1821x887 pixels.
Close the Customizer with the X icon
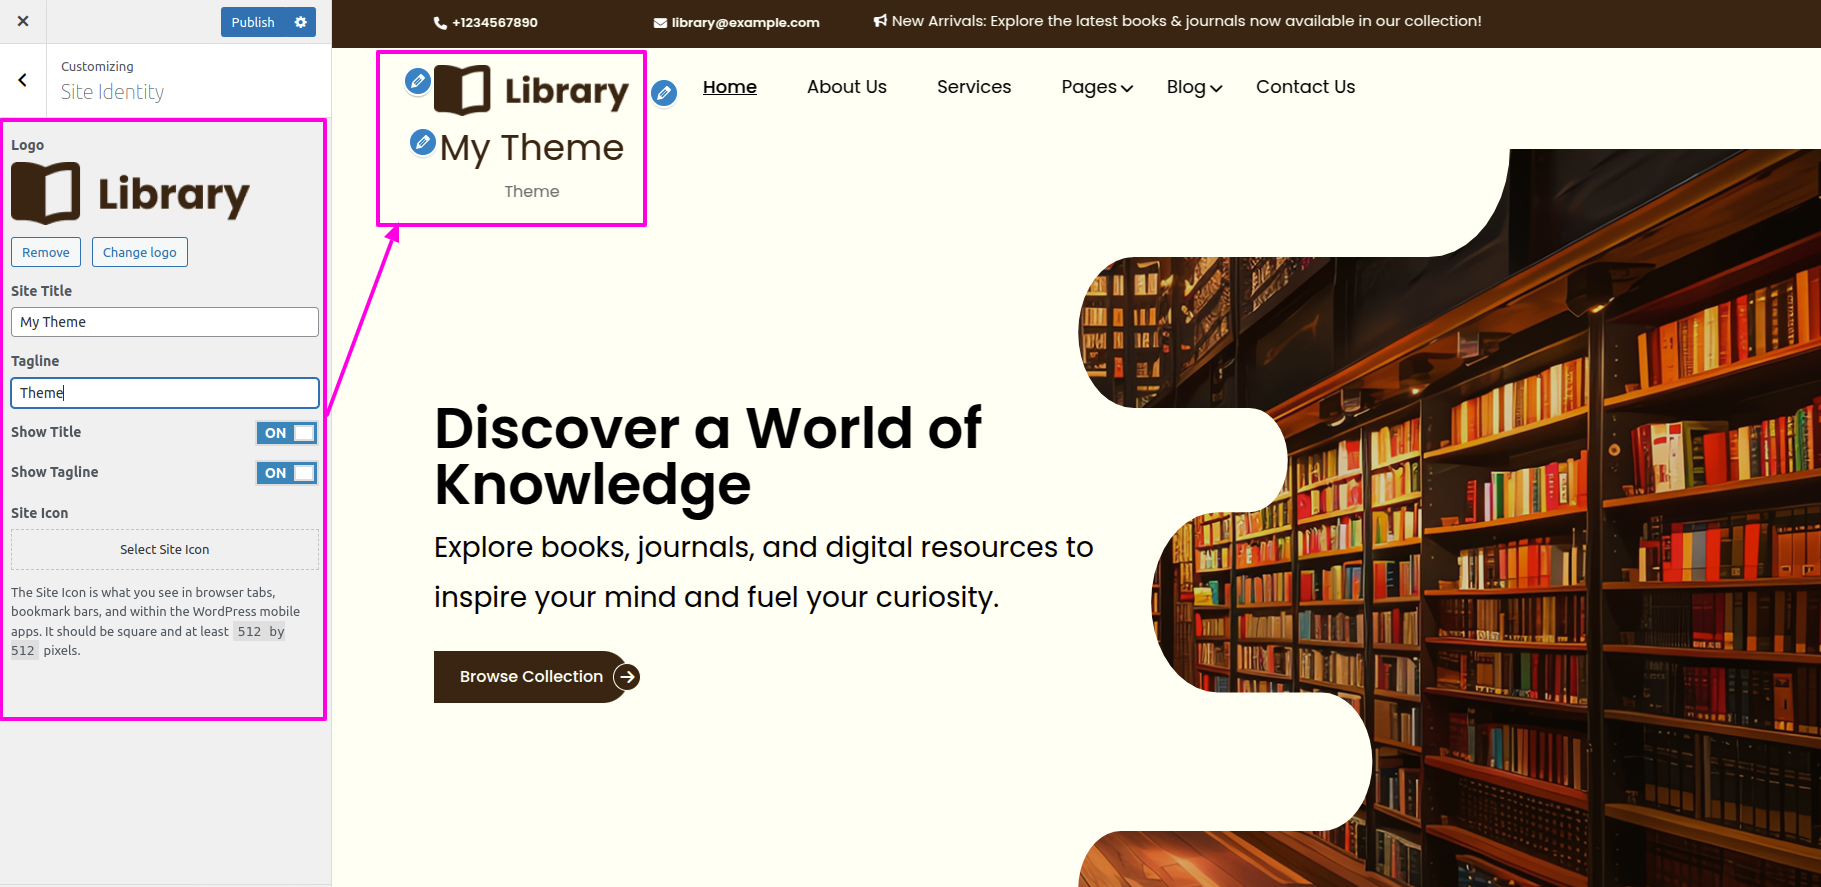[x=23, y=21]
